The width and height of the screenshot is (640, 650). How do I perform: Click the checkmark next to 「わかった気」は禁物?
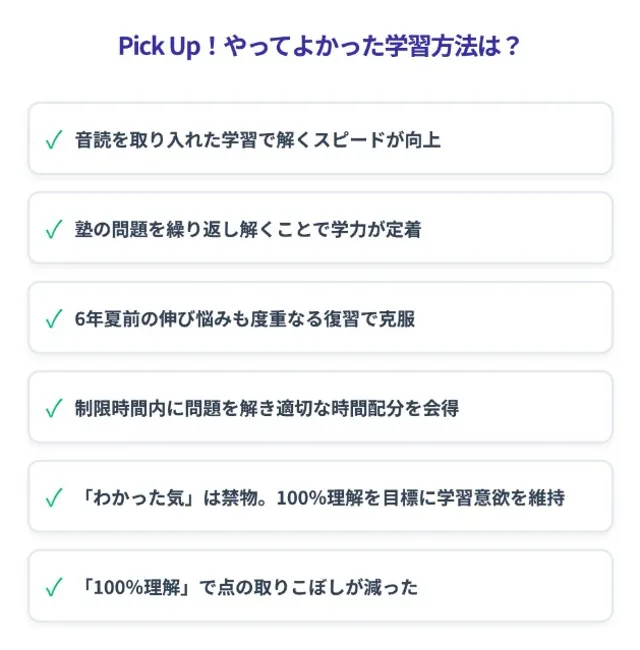tap(54, 497)
